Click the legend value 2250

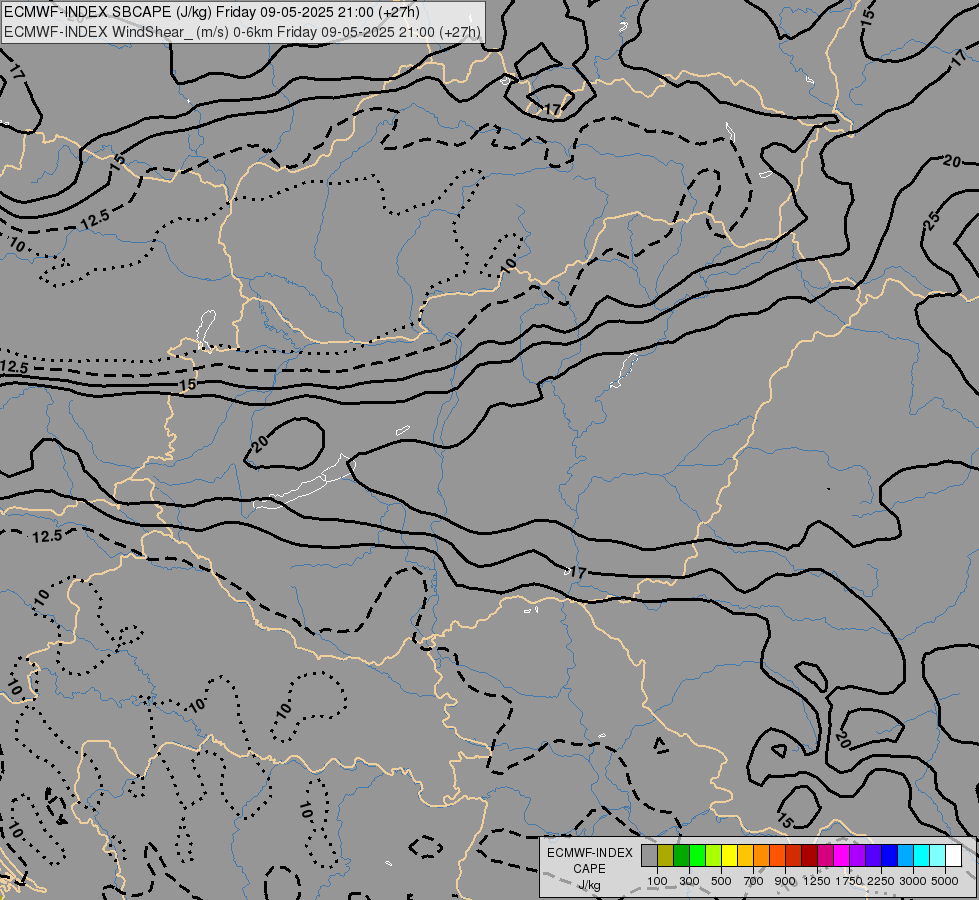881,881
